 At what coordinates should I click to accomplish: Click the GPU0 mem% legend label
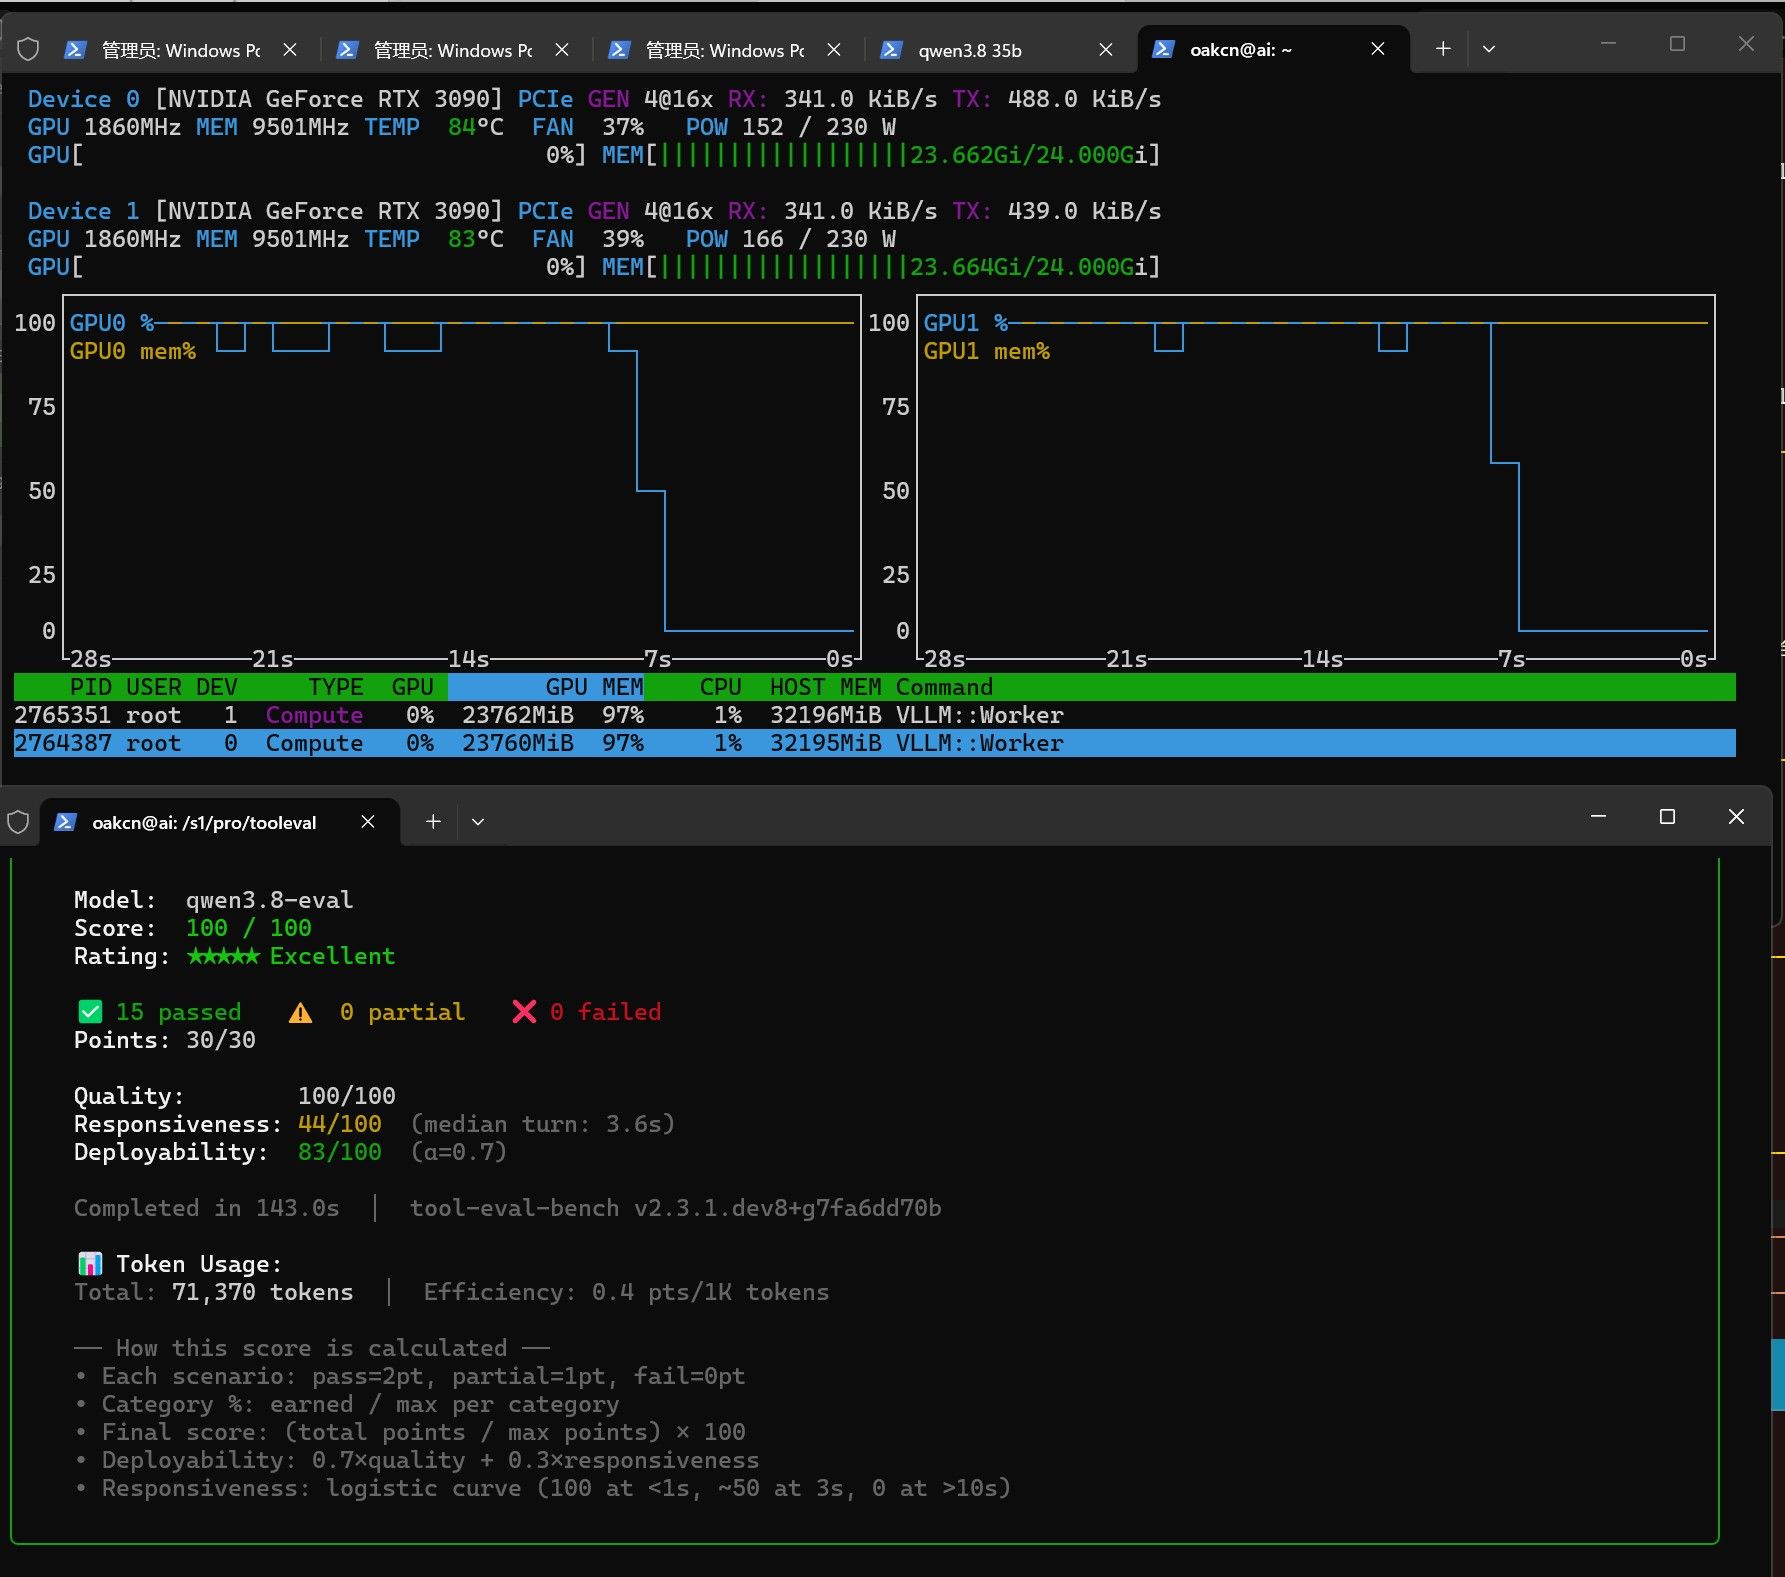(x=132, y=351)
